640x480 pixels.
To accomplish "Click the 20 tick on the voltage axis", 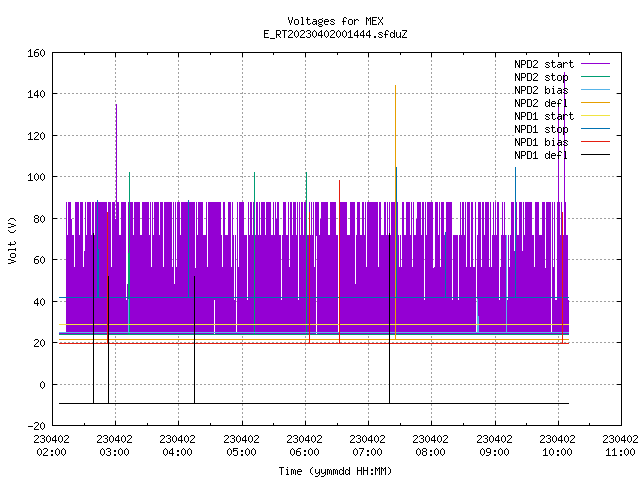I will click(x=39, y=343).
